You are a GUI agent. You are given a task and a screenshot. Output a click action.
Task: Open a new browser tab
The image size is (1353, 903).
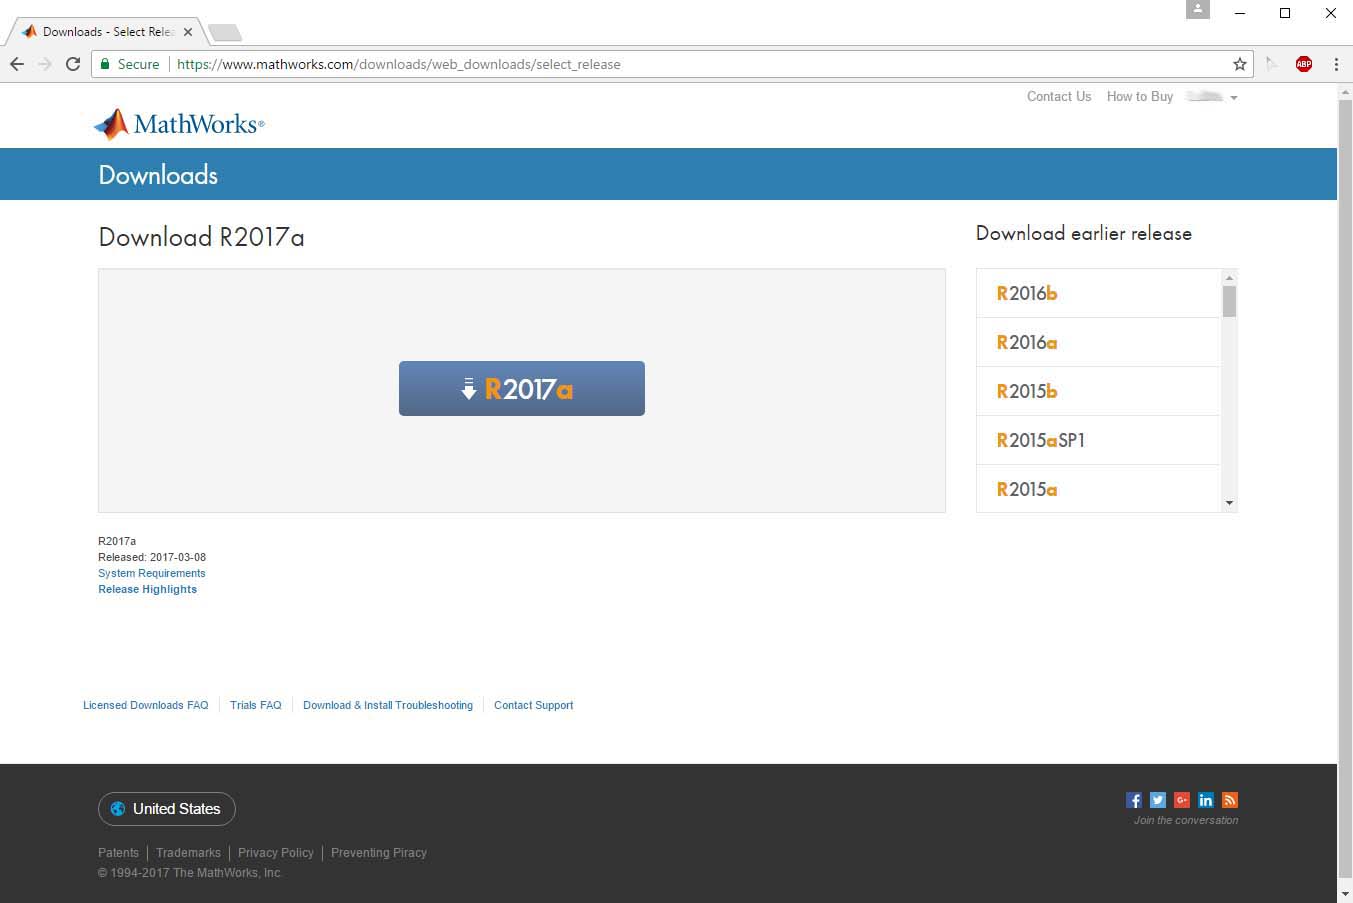[x=225, y=33]
